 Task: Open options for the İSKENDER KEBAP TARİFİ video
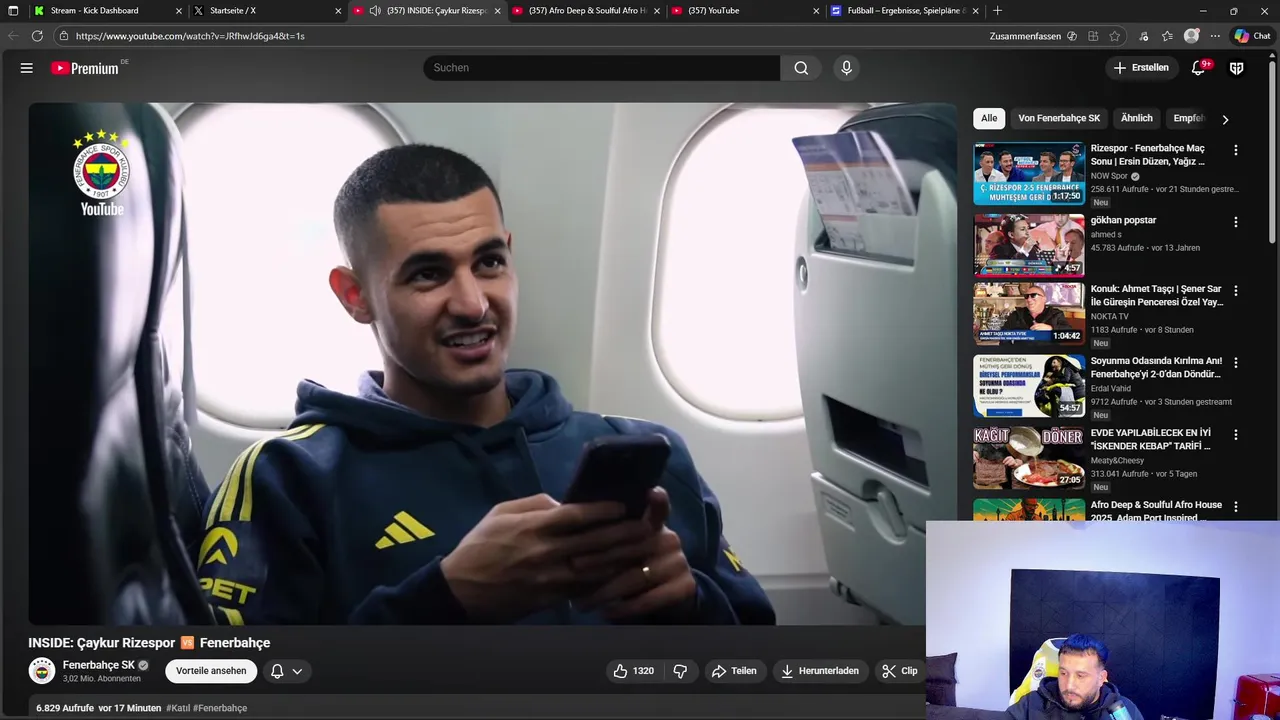coord(1236,435)
